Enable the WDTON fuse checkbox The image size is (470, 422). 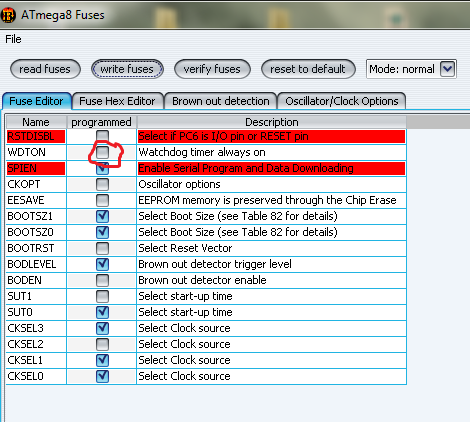point(102,152)
